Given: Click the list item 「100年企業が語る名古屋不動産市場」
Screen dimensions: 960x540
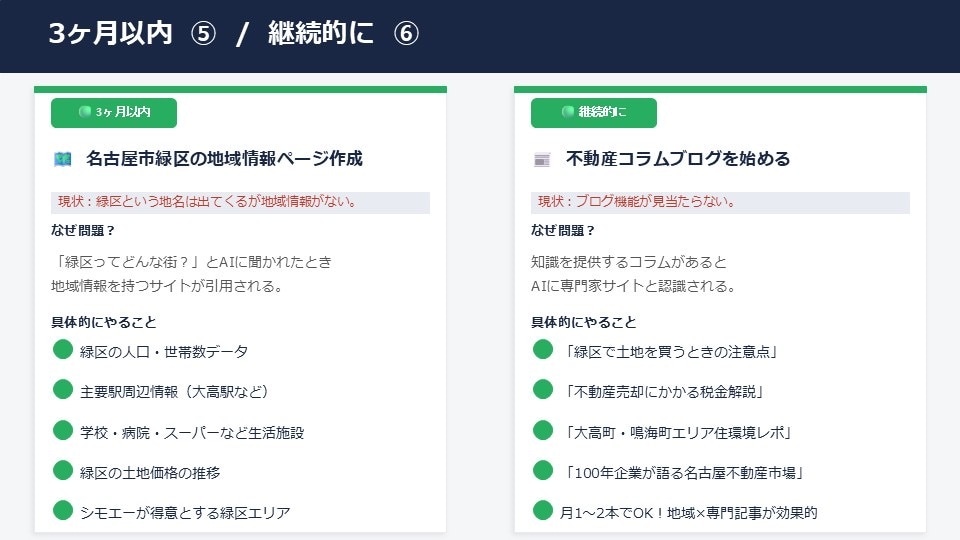Looking at the screenshot, I should pos(684,473).
